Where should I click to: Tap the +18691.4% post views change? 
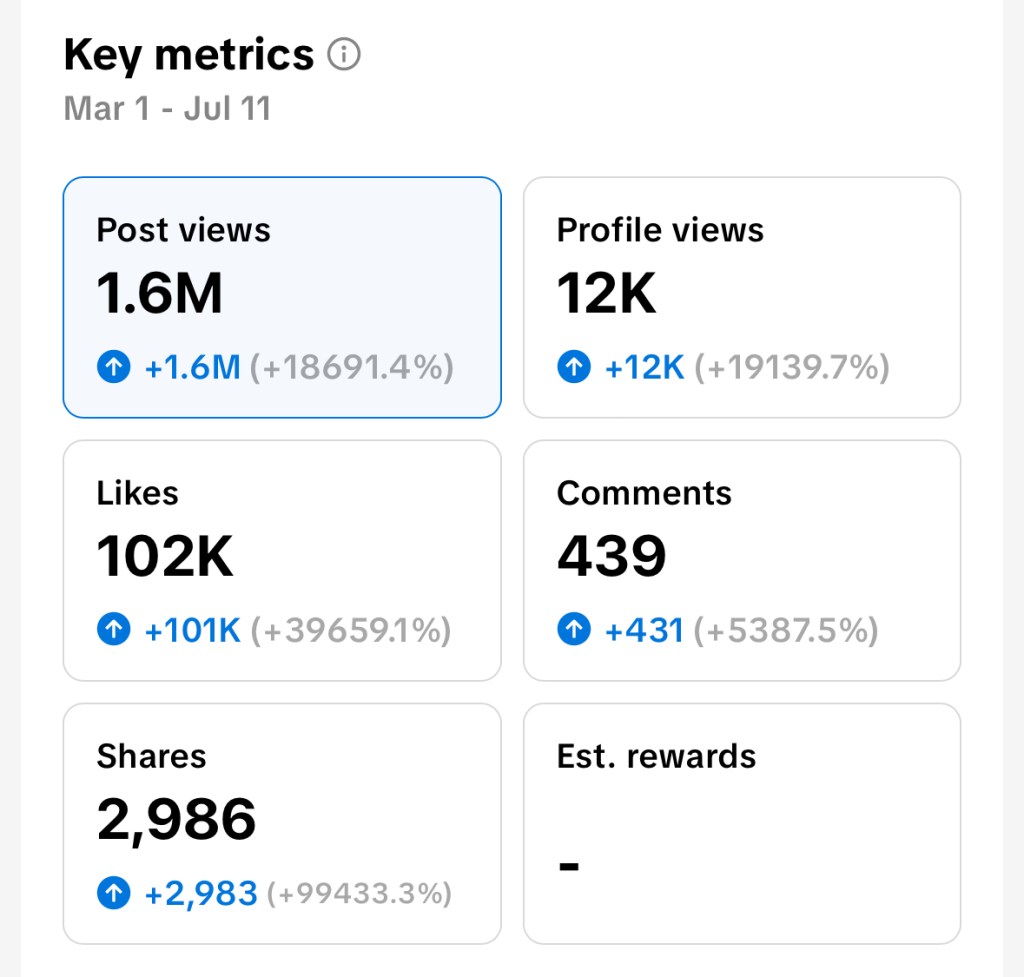coord(351,368)
